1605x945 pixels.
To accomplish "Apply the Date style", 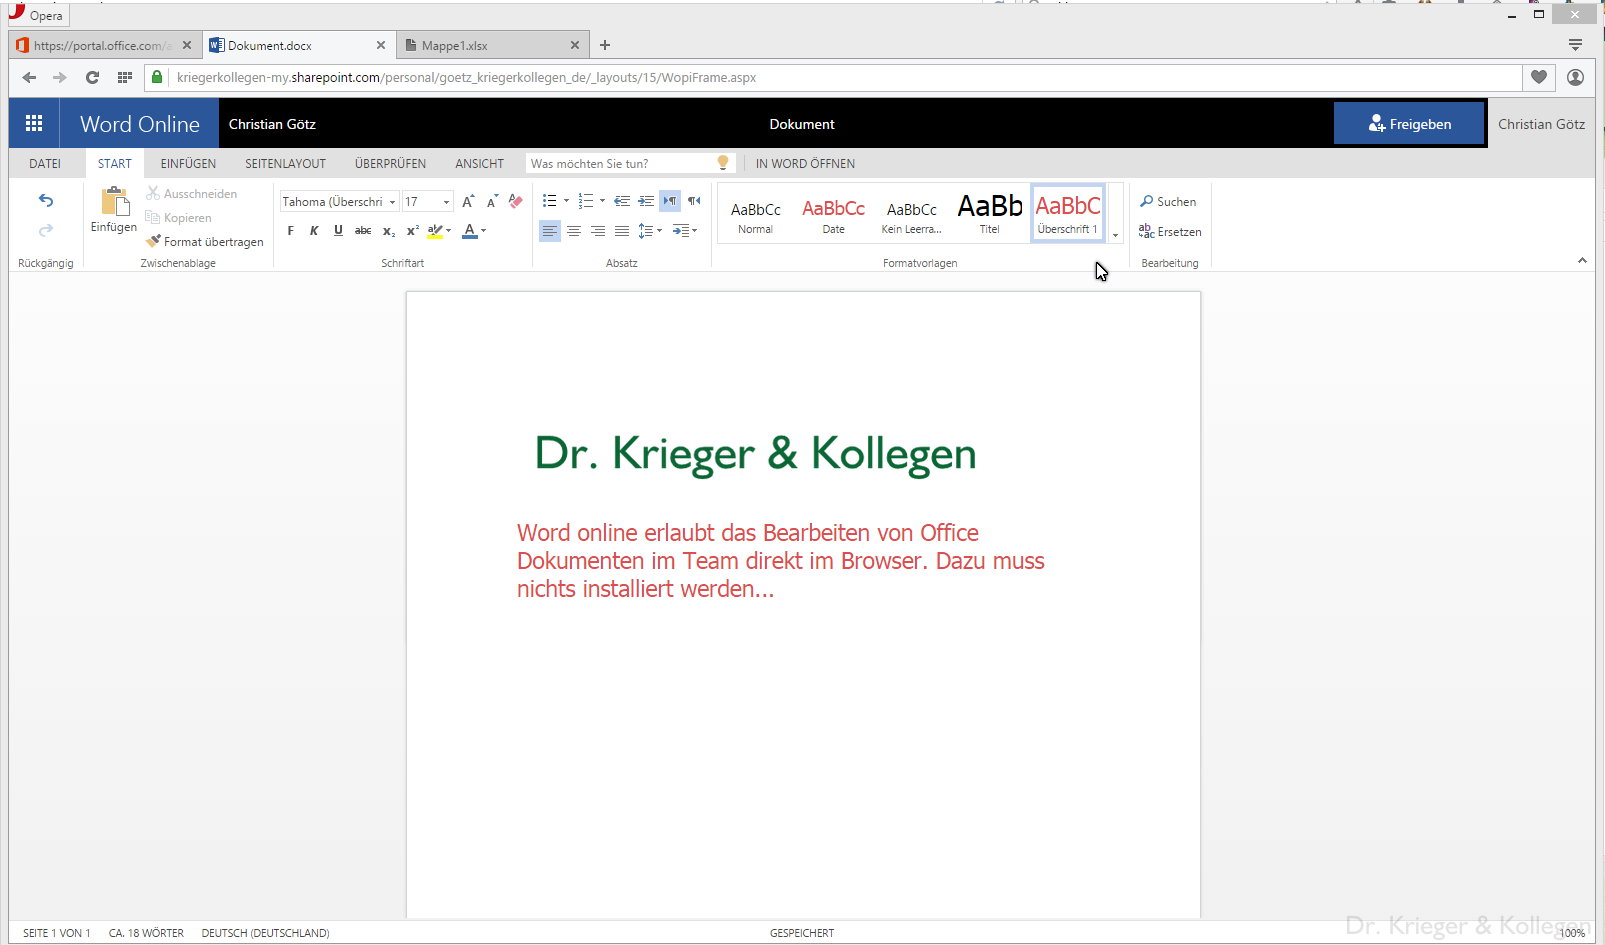I will point(833,213).
